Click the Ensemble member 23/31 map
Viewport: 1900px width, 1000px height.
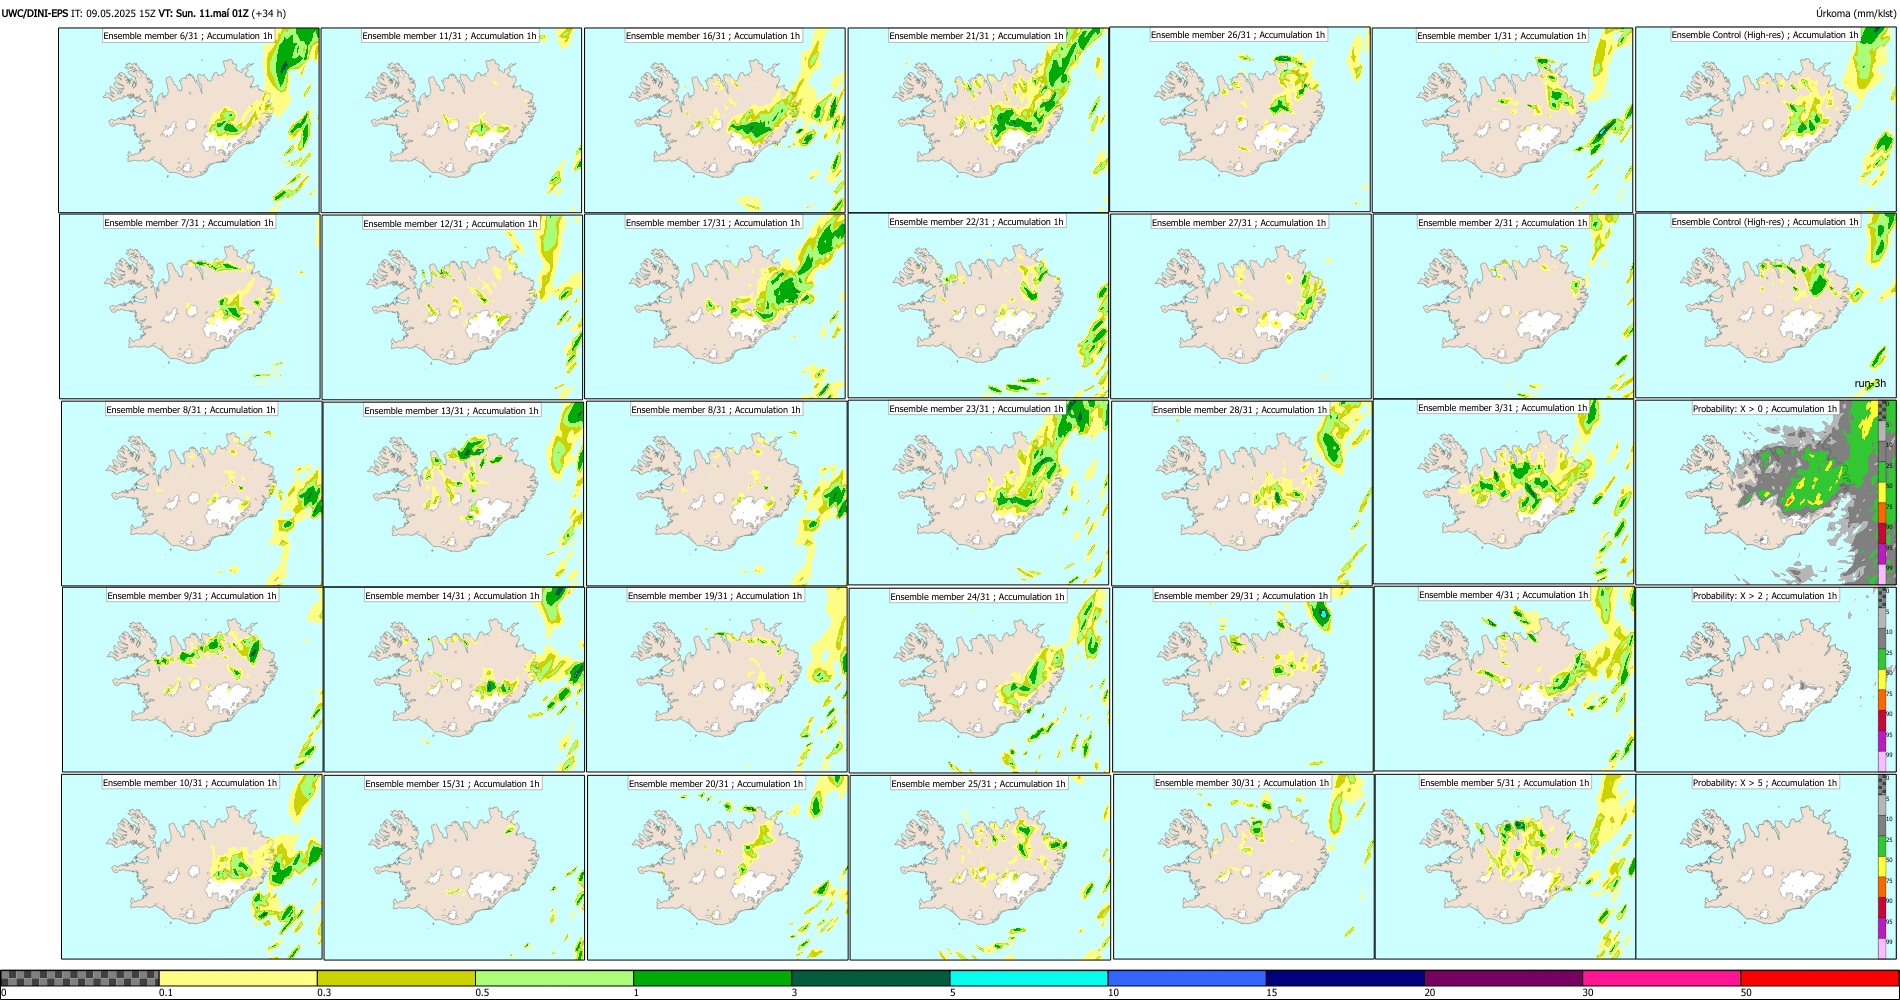pyautogui.click(x=978, y=493)
